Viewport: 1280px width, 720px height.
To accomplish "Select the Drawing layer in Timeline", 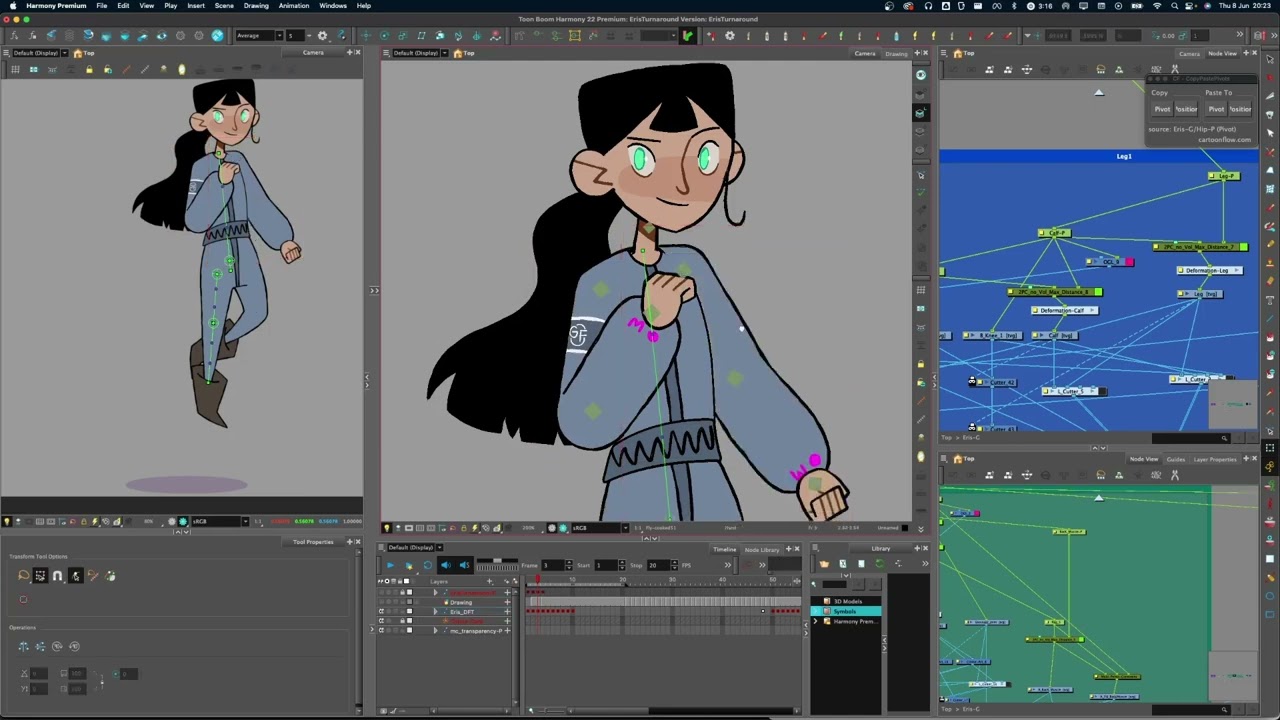I will click(461, 602).
